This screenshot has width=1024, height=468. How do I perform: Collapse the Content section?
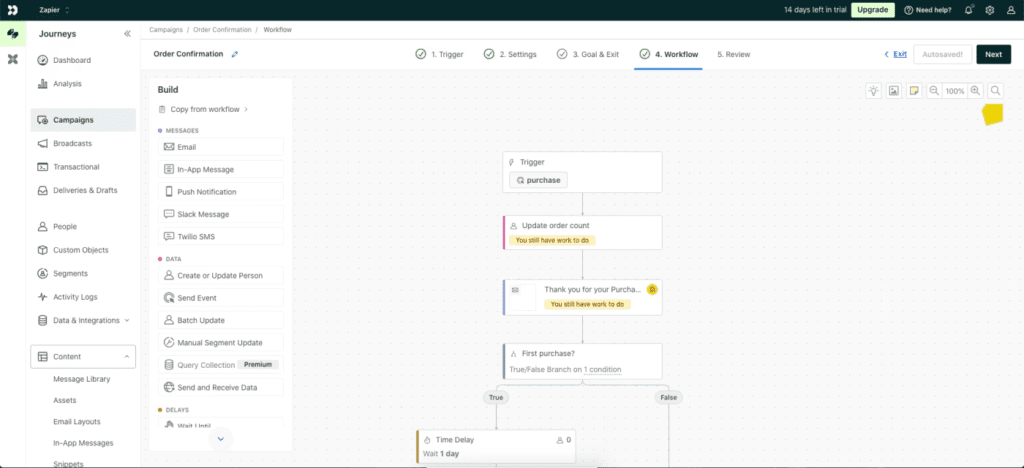coord(83,356)
